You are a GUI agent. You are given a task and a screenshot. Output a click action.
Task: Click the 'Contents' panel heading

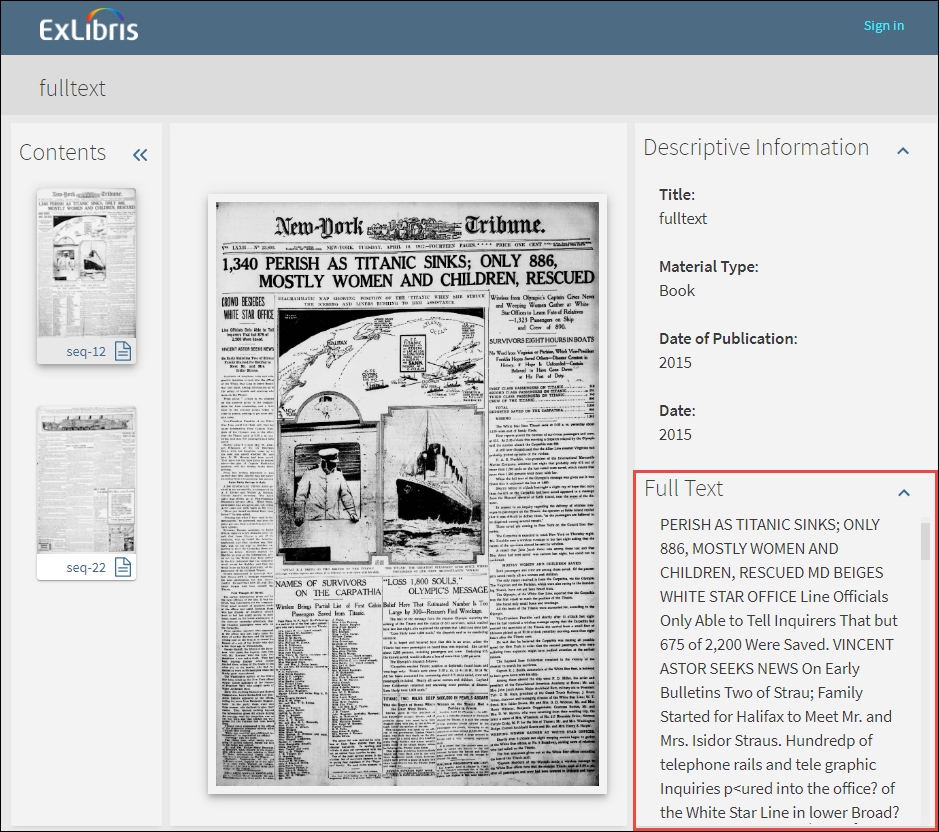click(x=62, y=153)
